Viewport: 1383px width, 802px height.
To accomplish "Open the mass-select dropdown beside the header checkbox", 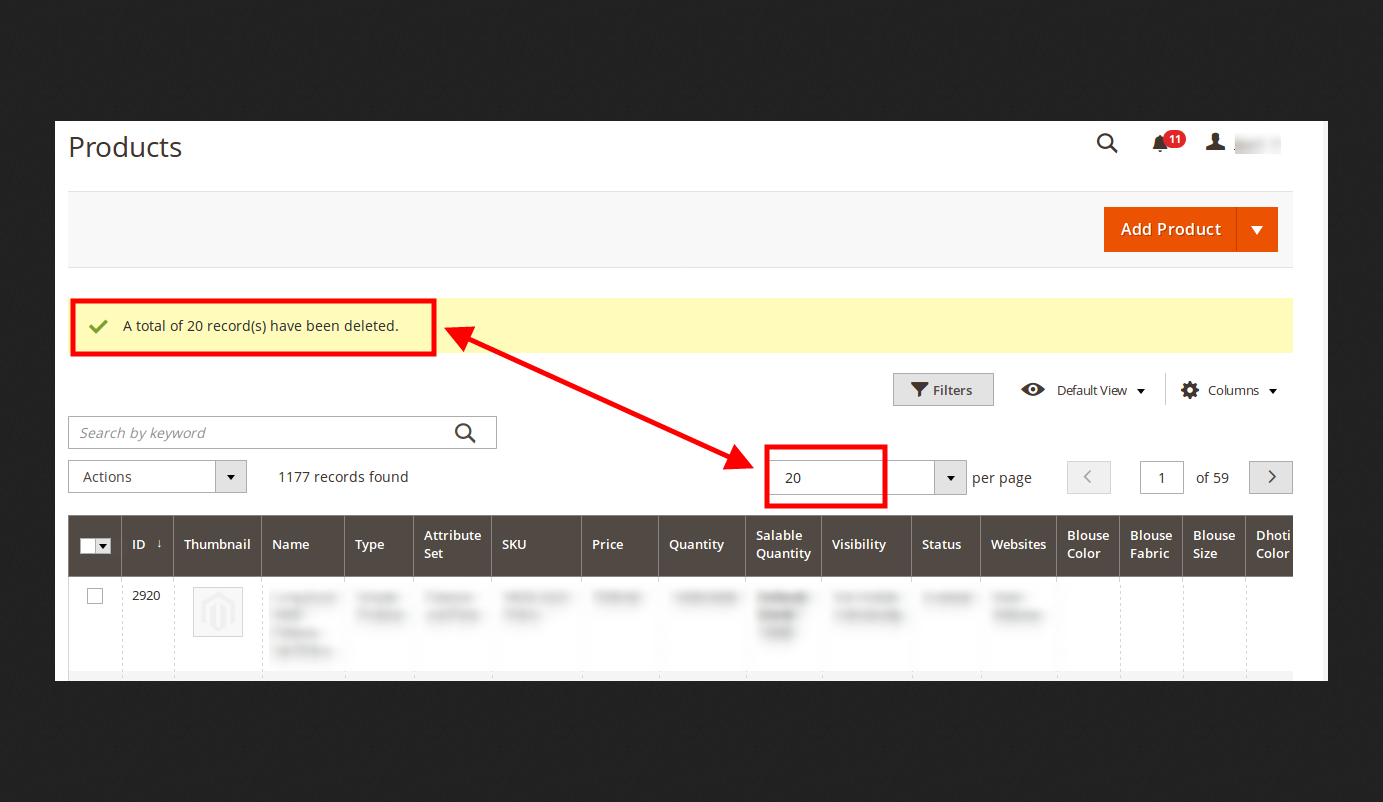I will click(x=103, y=545).
